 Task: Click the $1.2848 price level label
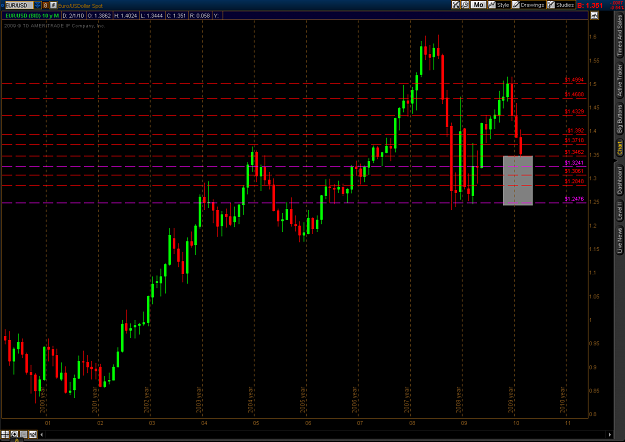coord(574,181)
